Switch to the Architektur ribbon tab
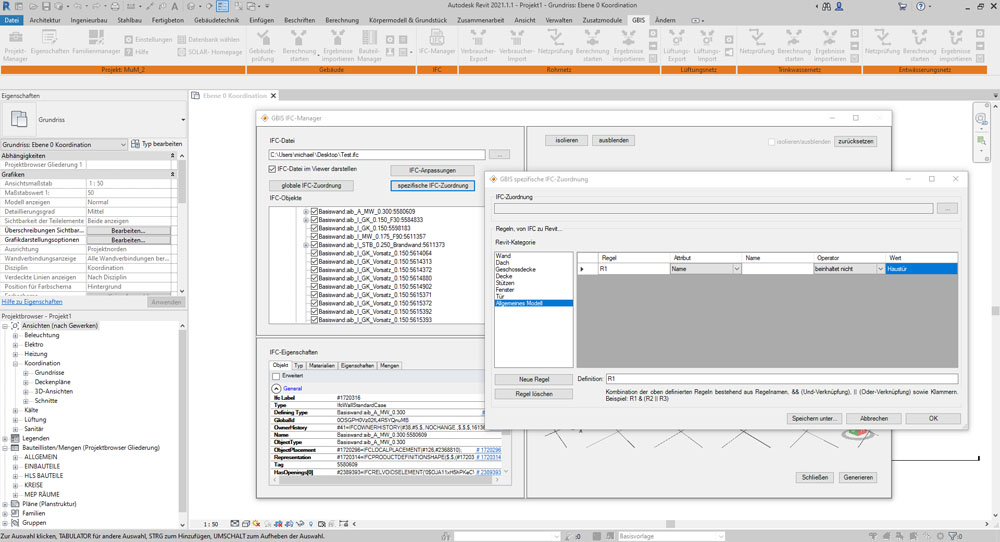 point(45,20)
